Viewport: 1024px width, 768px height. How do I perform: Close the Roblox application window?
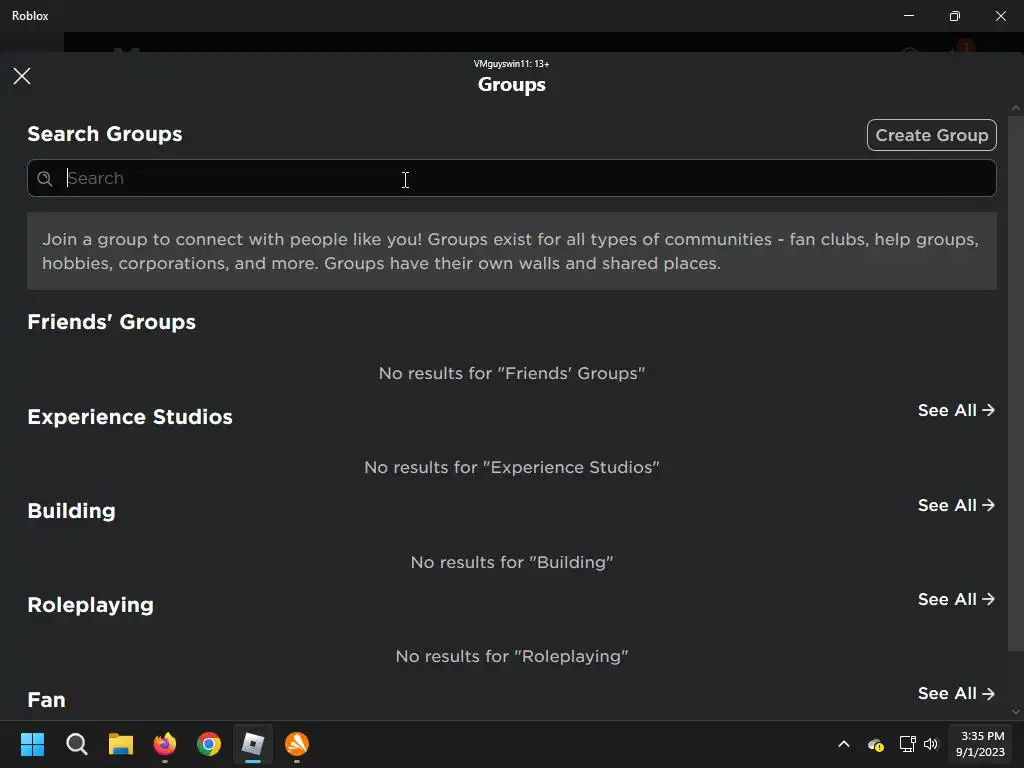tap(1000, 16)
